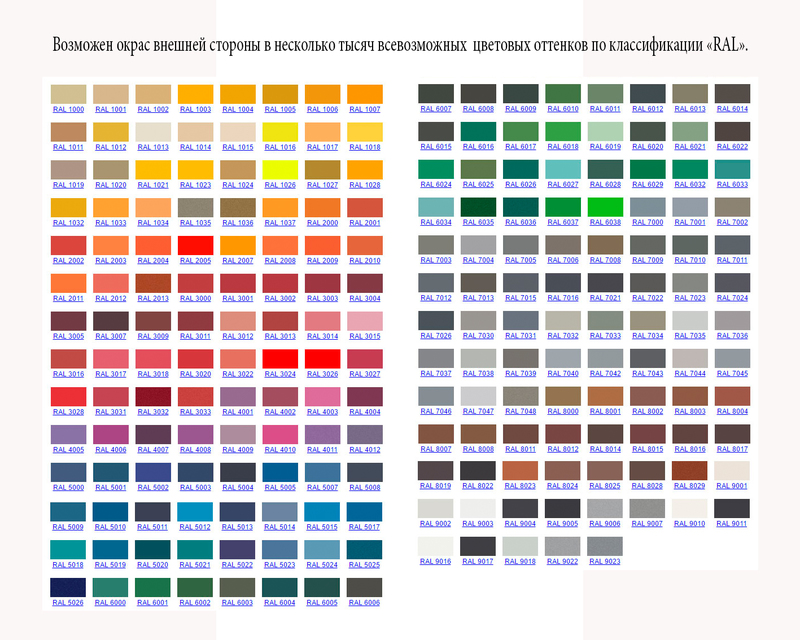800x640 pixels.
Task: Follow the RAL 7000 link
Action: [647, 222]
